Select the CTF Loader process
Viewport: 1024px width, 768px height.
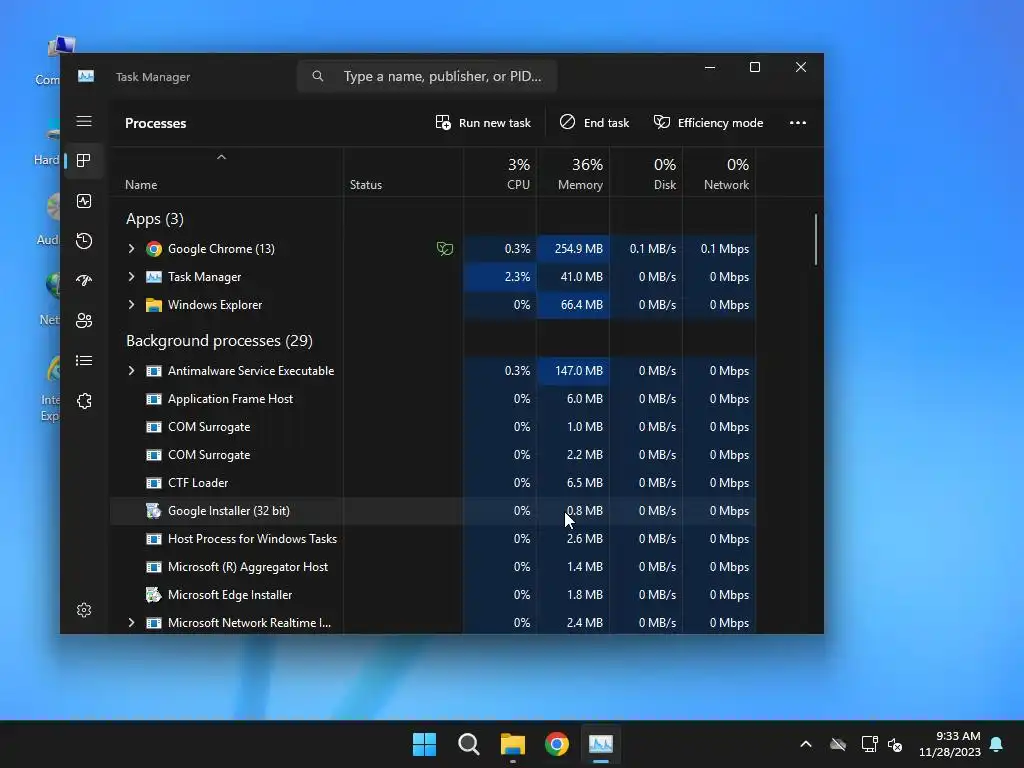(x=434, y=483)
